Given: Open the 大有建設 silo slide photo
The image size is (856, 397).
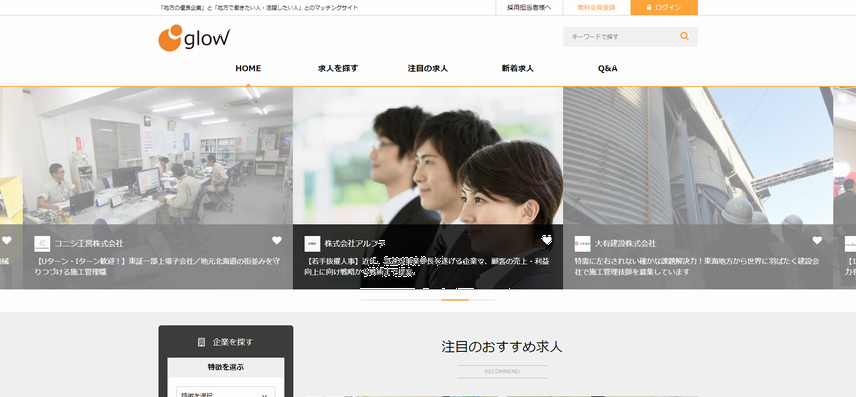Looking at the screenshot, I should (x=698, y=156).
